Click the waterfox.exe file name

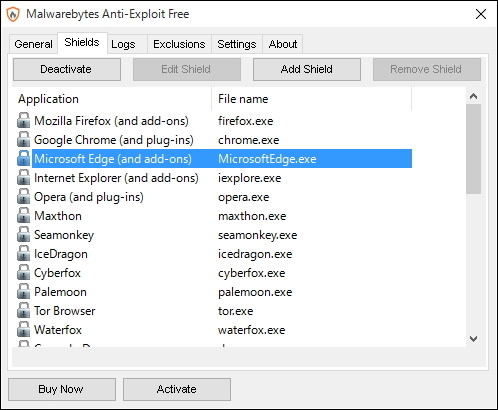[252, 330]
